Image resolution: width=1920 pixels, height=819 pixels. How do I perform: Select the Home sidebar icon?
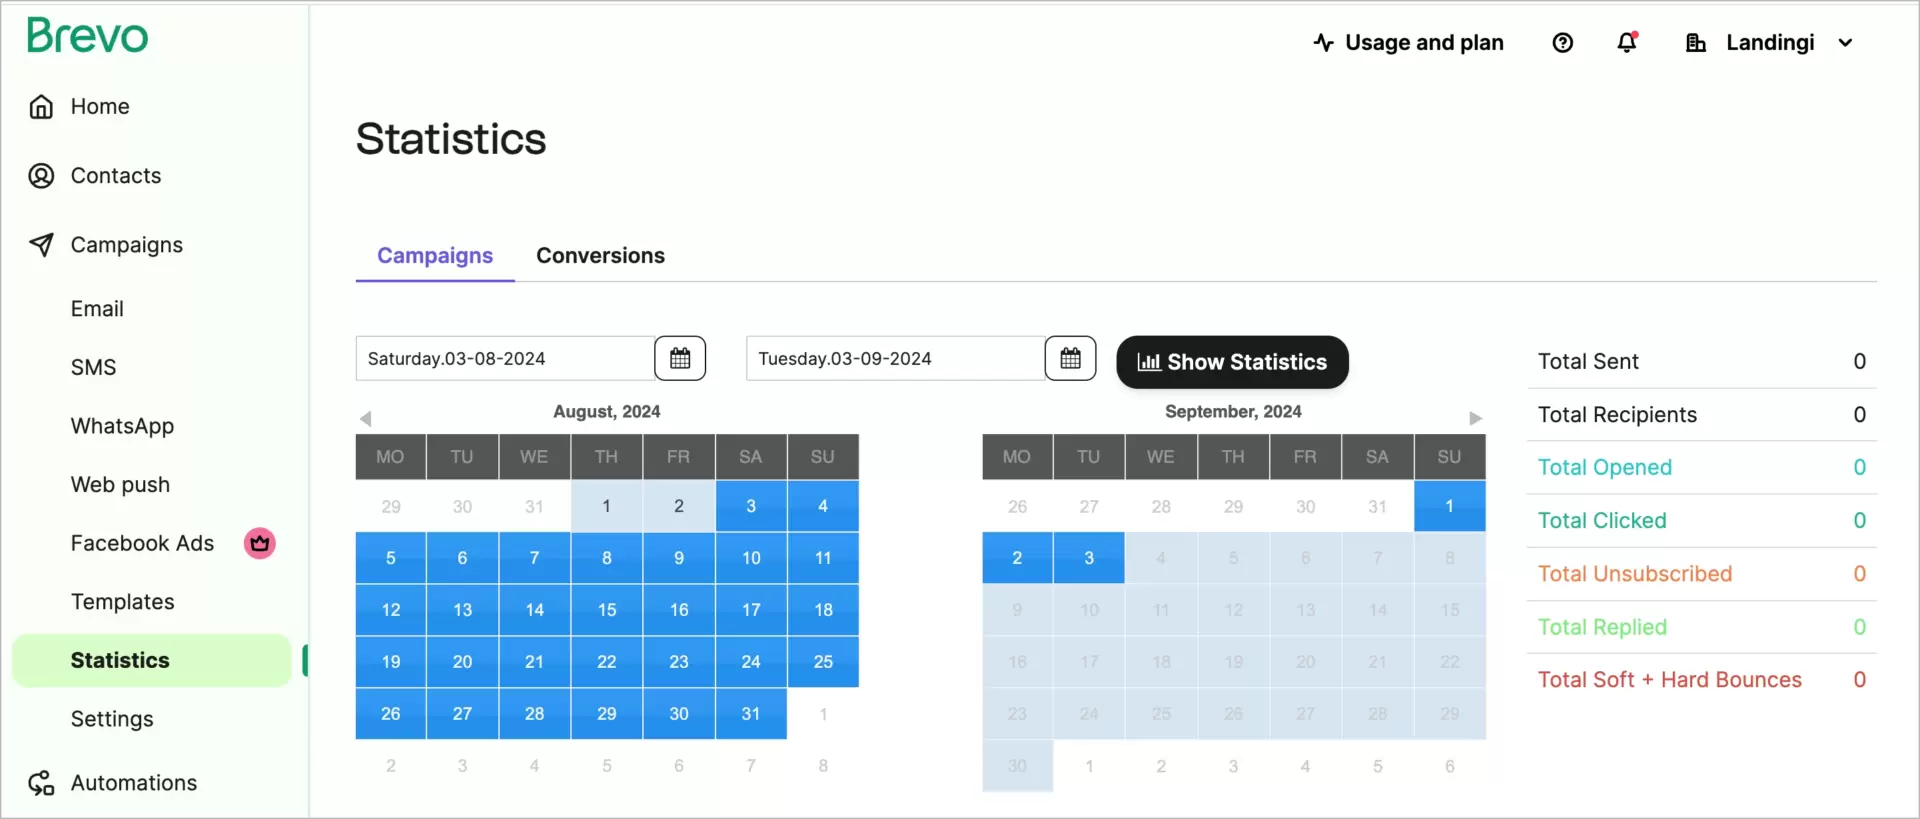[x=40, y=106]
